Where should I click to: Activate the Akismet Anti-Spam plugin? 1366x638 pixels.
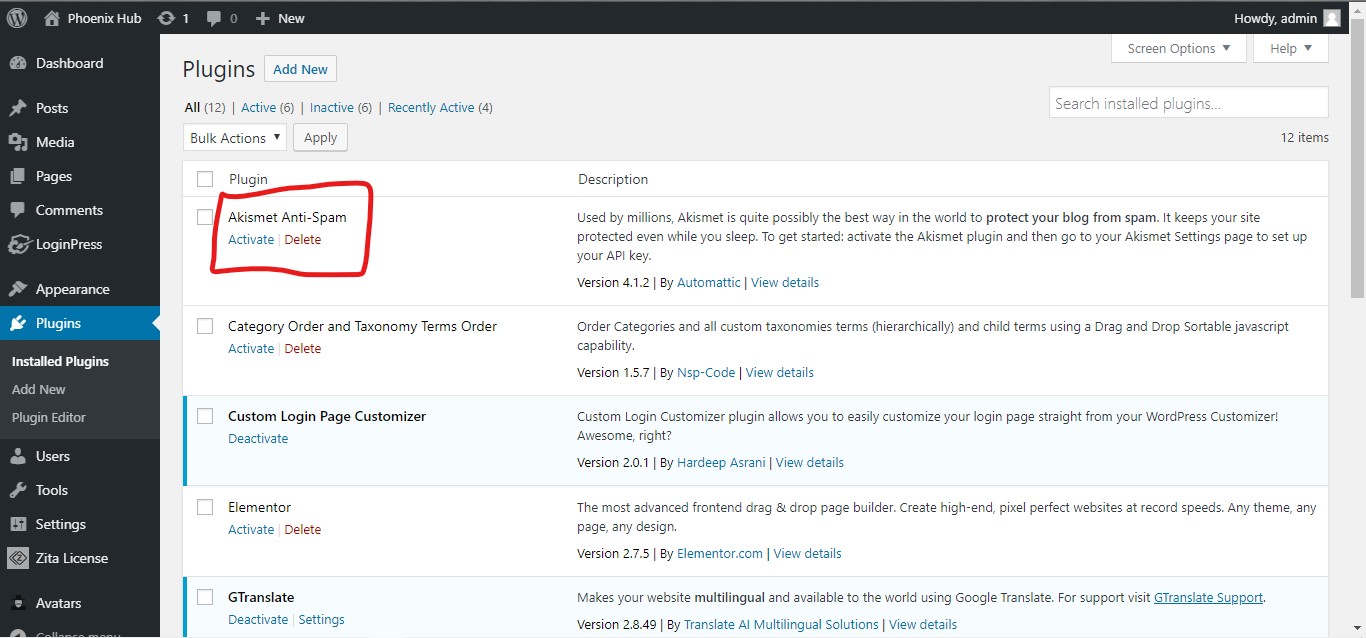point(251,239)
